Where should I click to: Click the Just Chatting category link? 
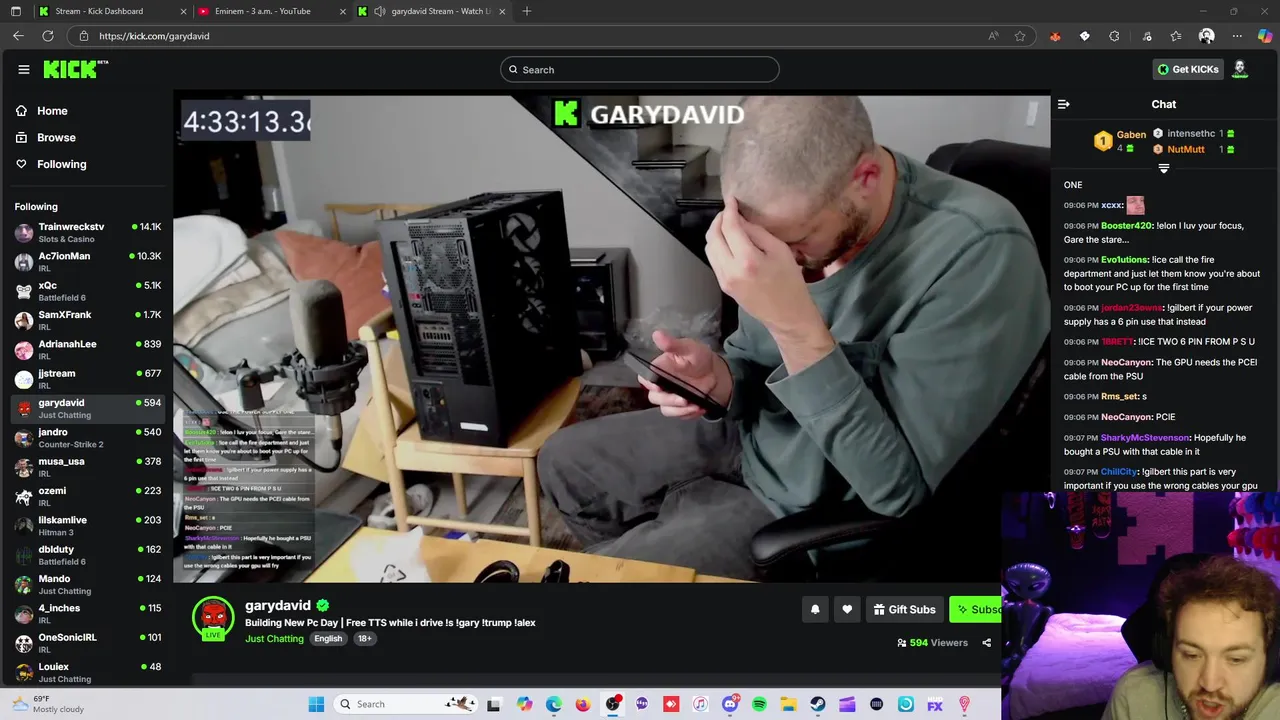[274, 638]
